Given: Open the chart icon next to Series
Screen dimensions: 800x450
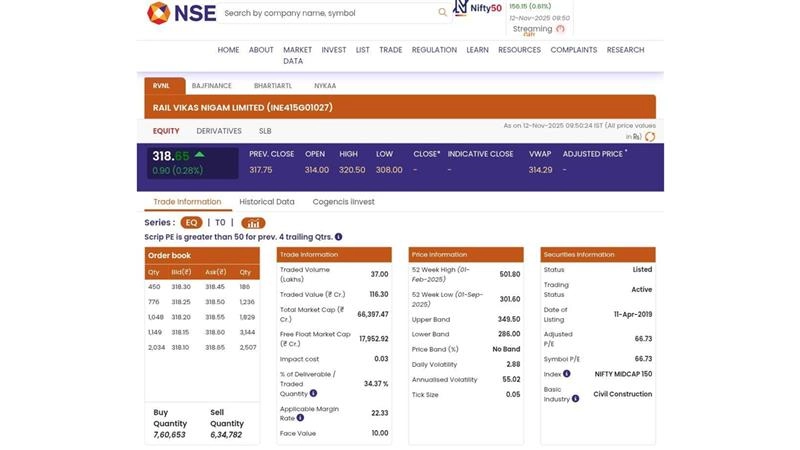Looking at the screenshot, I should click(x=253, y=223).
